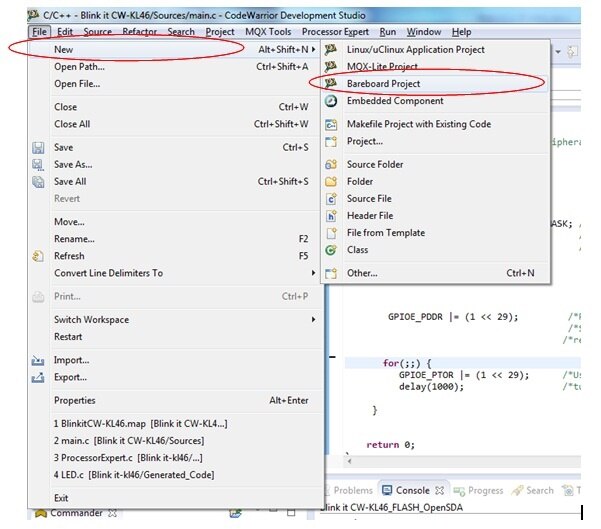Open the File menu
Image resolution: width=601 pixels, height=529 pixels.
[39, 32]
